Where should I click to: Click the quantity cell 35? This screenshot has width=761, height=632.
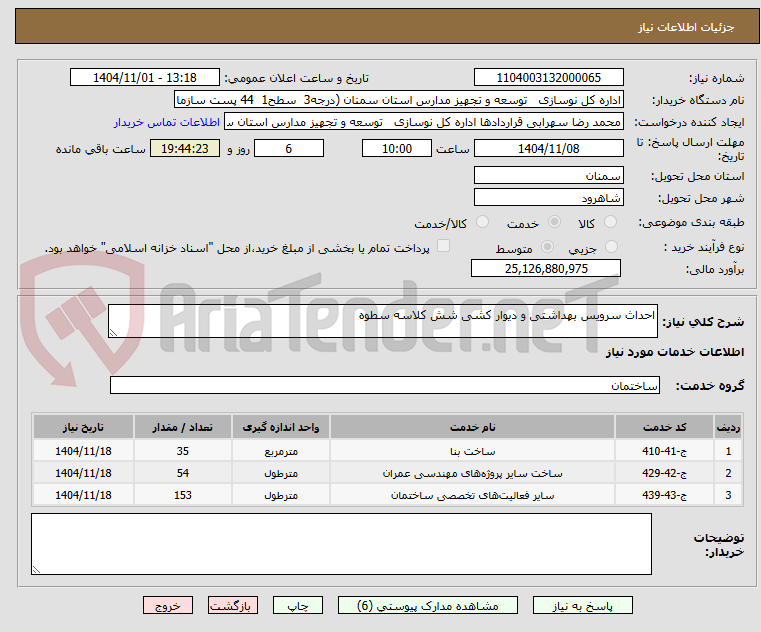click(182, 451)
